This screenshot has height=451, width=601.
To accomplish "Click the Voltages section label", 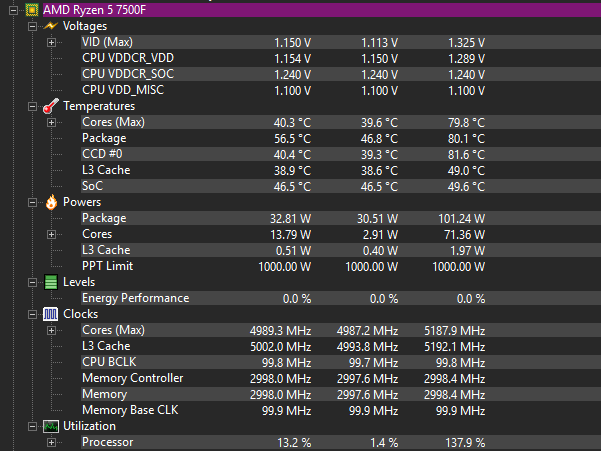I will pyautogui.click(x=85, y=26).
